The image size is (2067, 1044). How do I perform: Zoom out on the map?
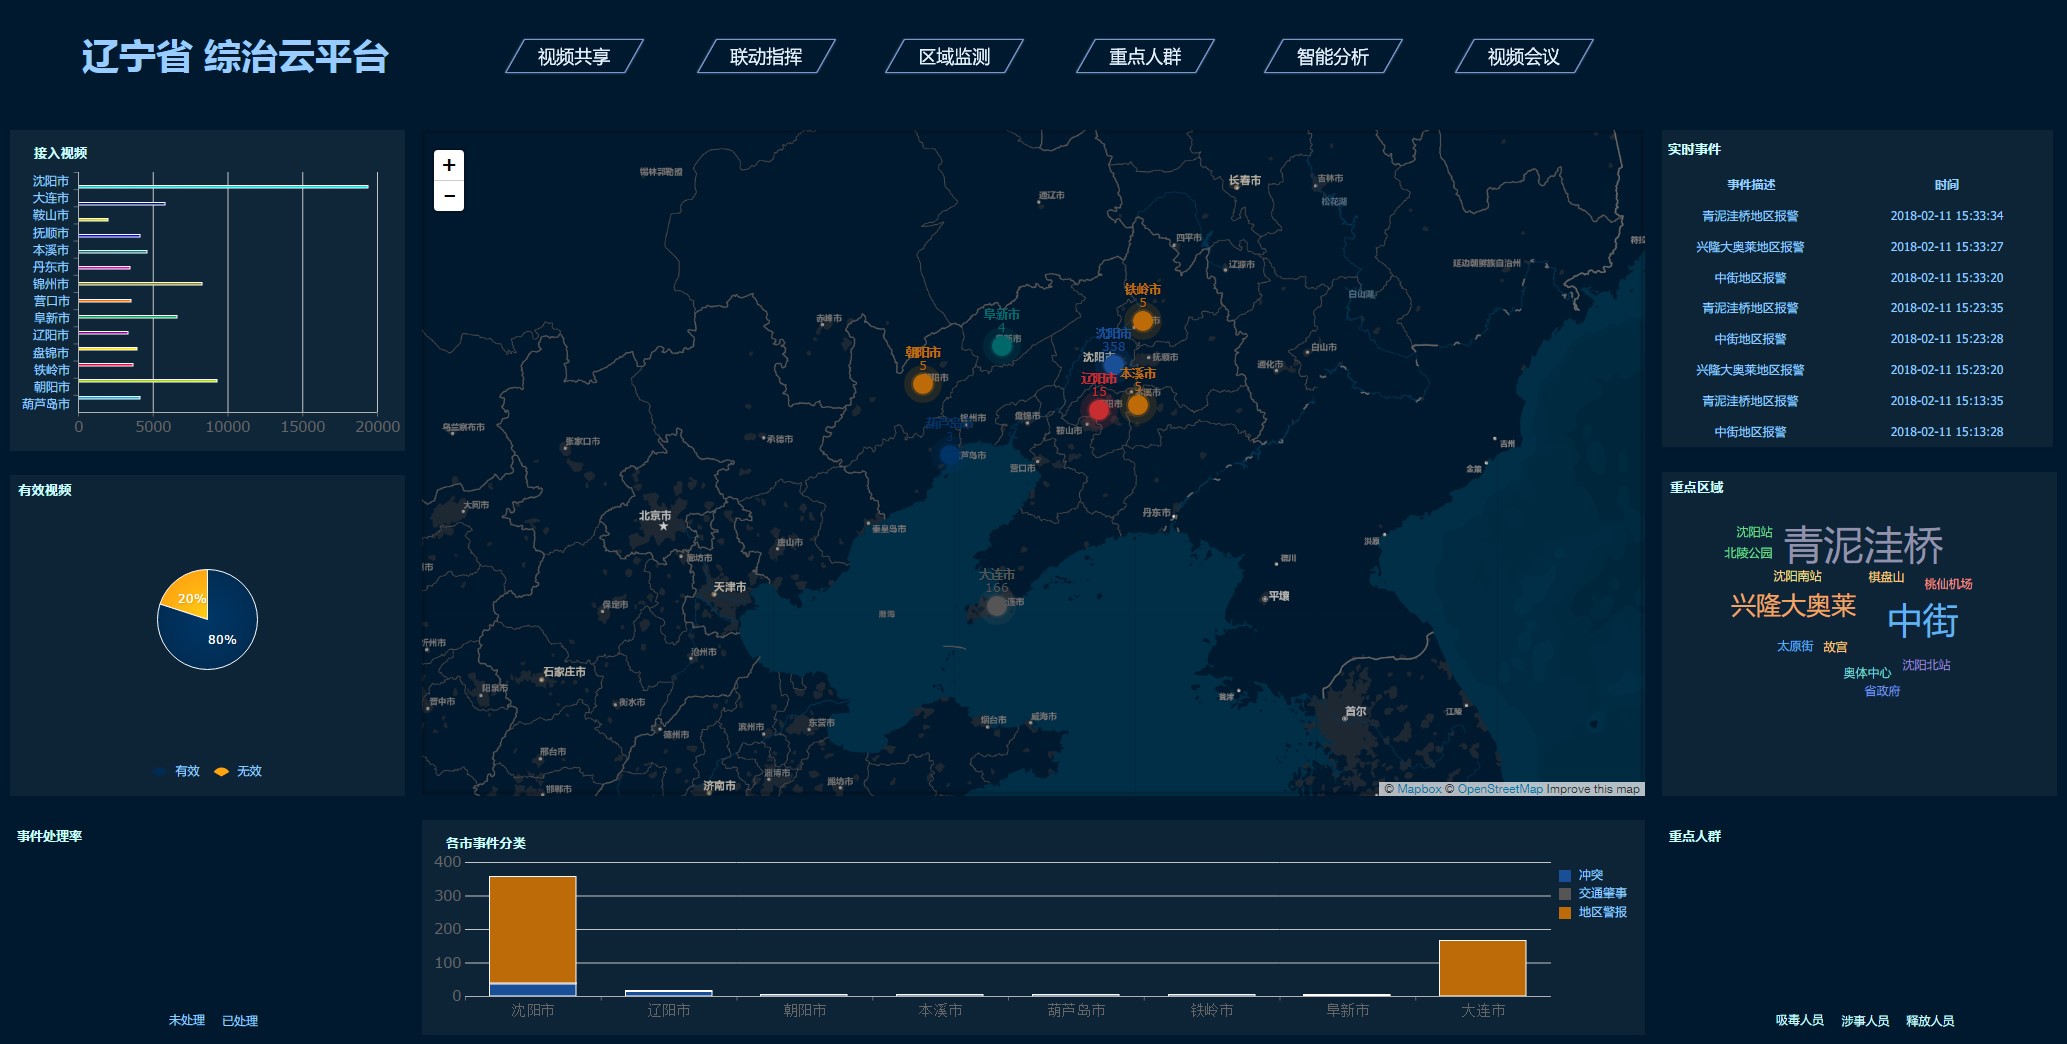click(x=449, y=196)
